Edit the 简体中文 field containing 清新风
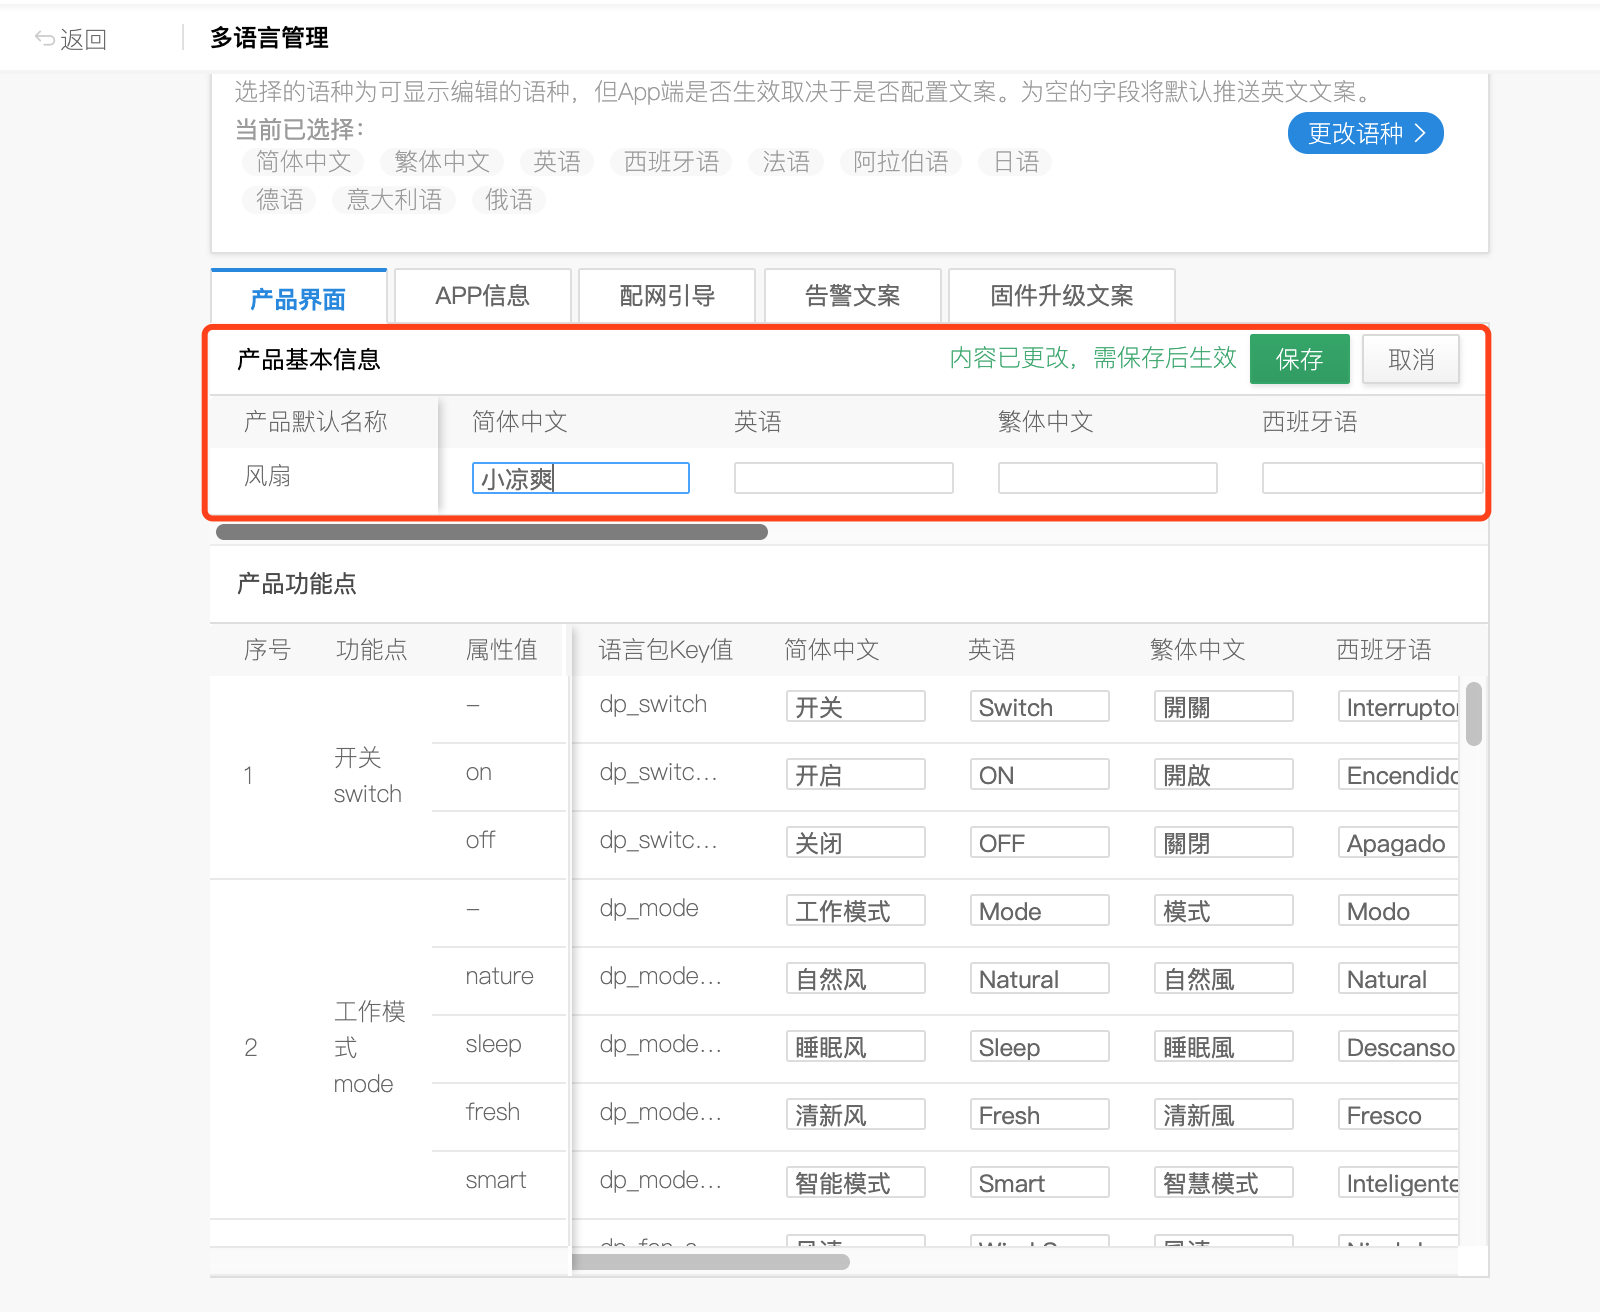Image resolution: width=1600 pixels, height=1312 pixels. (856, 1114)
